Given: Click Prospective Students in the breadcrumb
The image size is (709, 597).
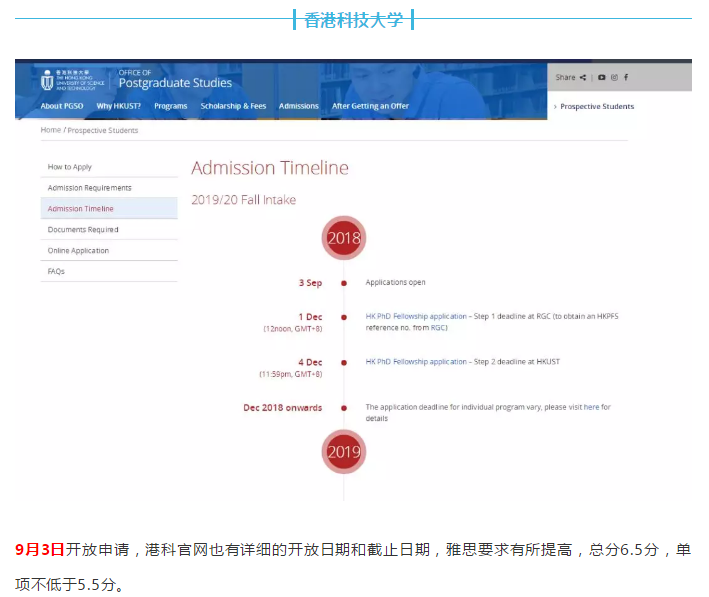Looking at the screenshot, I should click(103, 130).
